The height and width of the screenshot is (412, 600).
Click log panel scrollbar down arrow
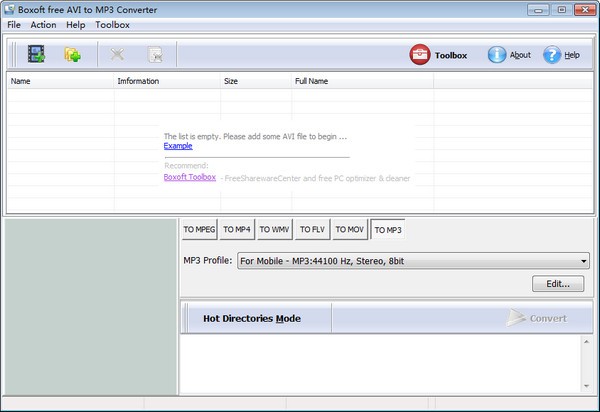pos(586,386)
